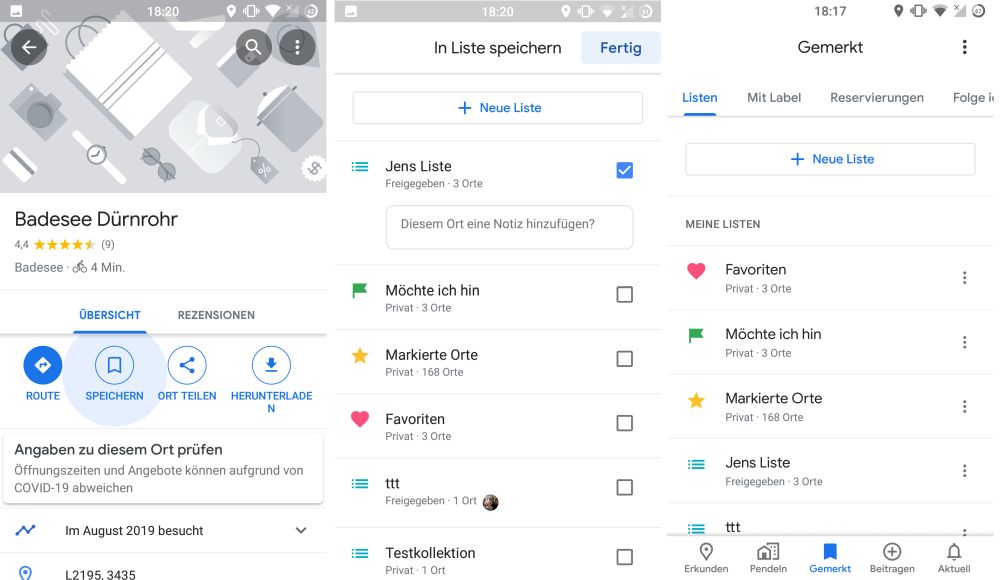Open overflow menu beside Gemerkt title
The height and width of the screenshot is (580, 1000).
pyautogui.click(x=964, y=47)
